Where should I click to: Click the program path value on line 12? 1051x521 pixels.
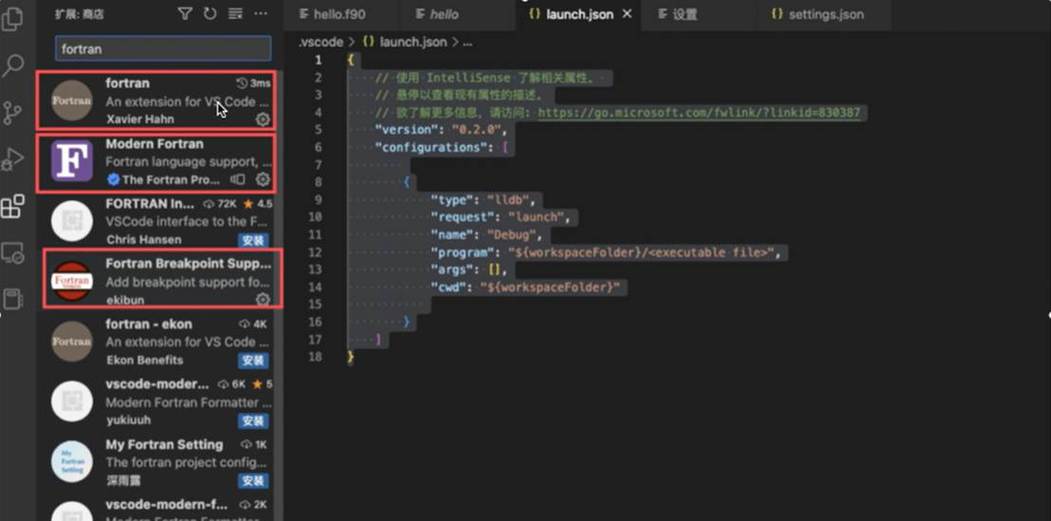tap(639, 252)
